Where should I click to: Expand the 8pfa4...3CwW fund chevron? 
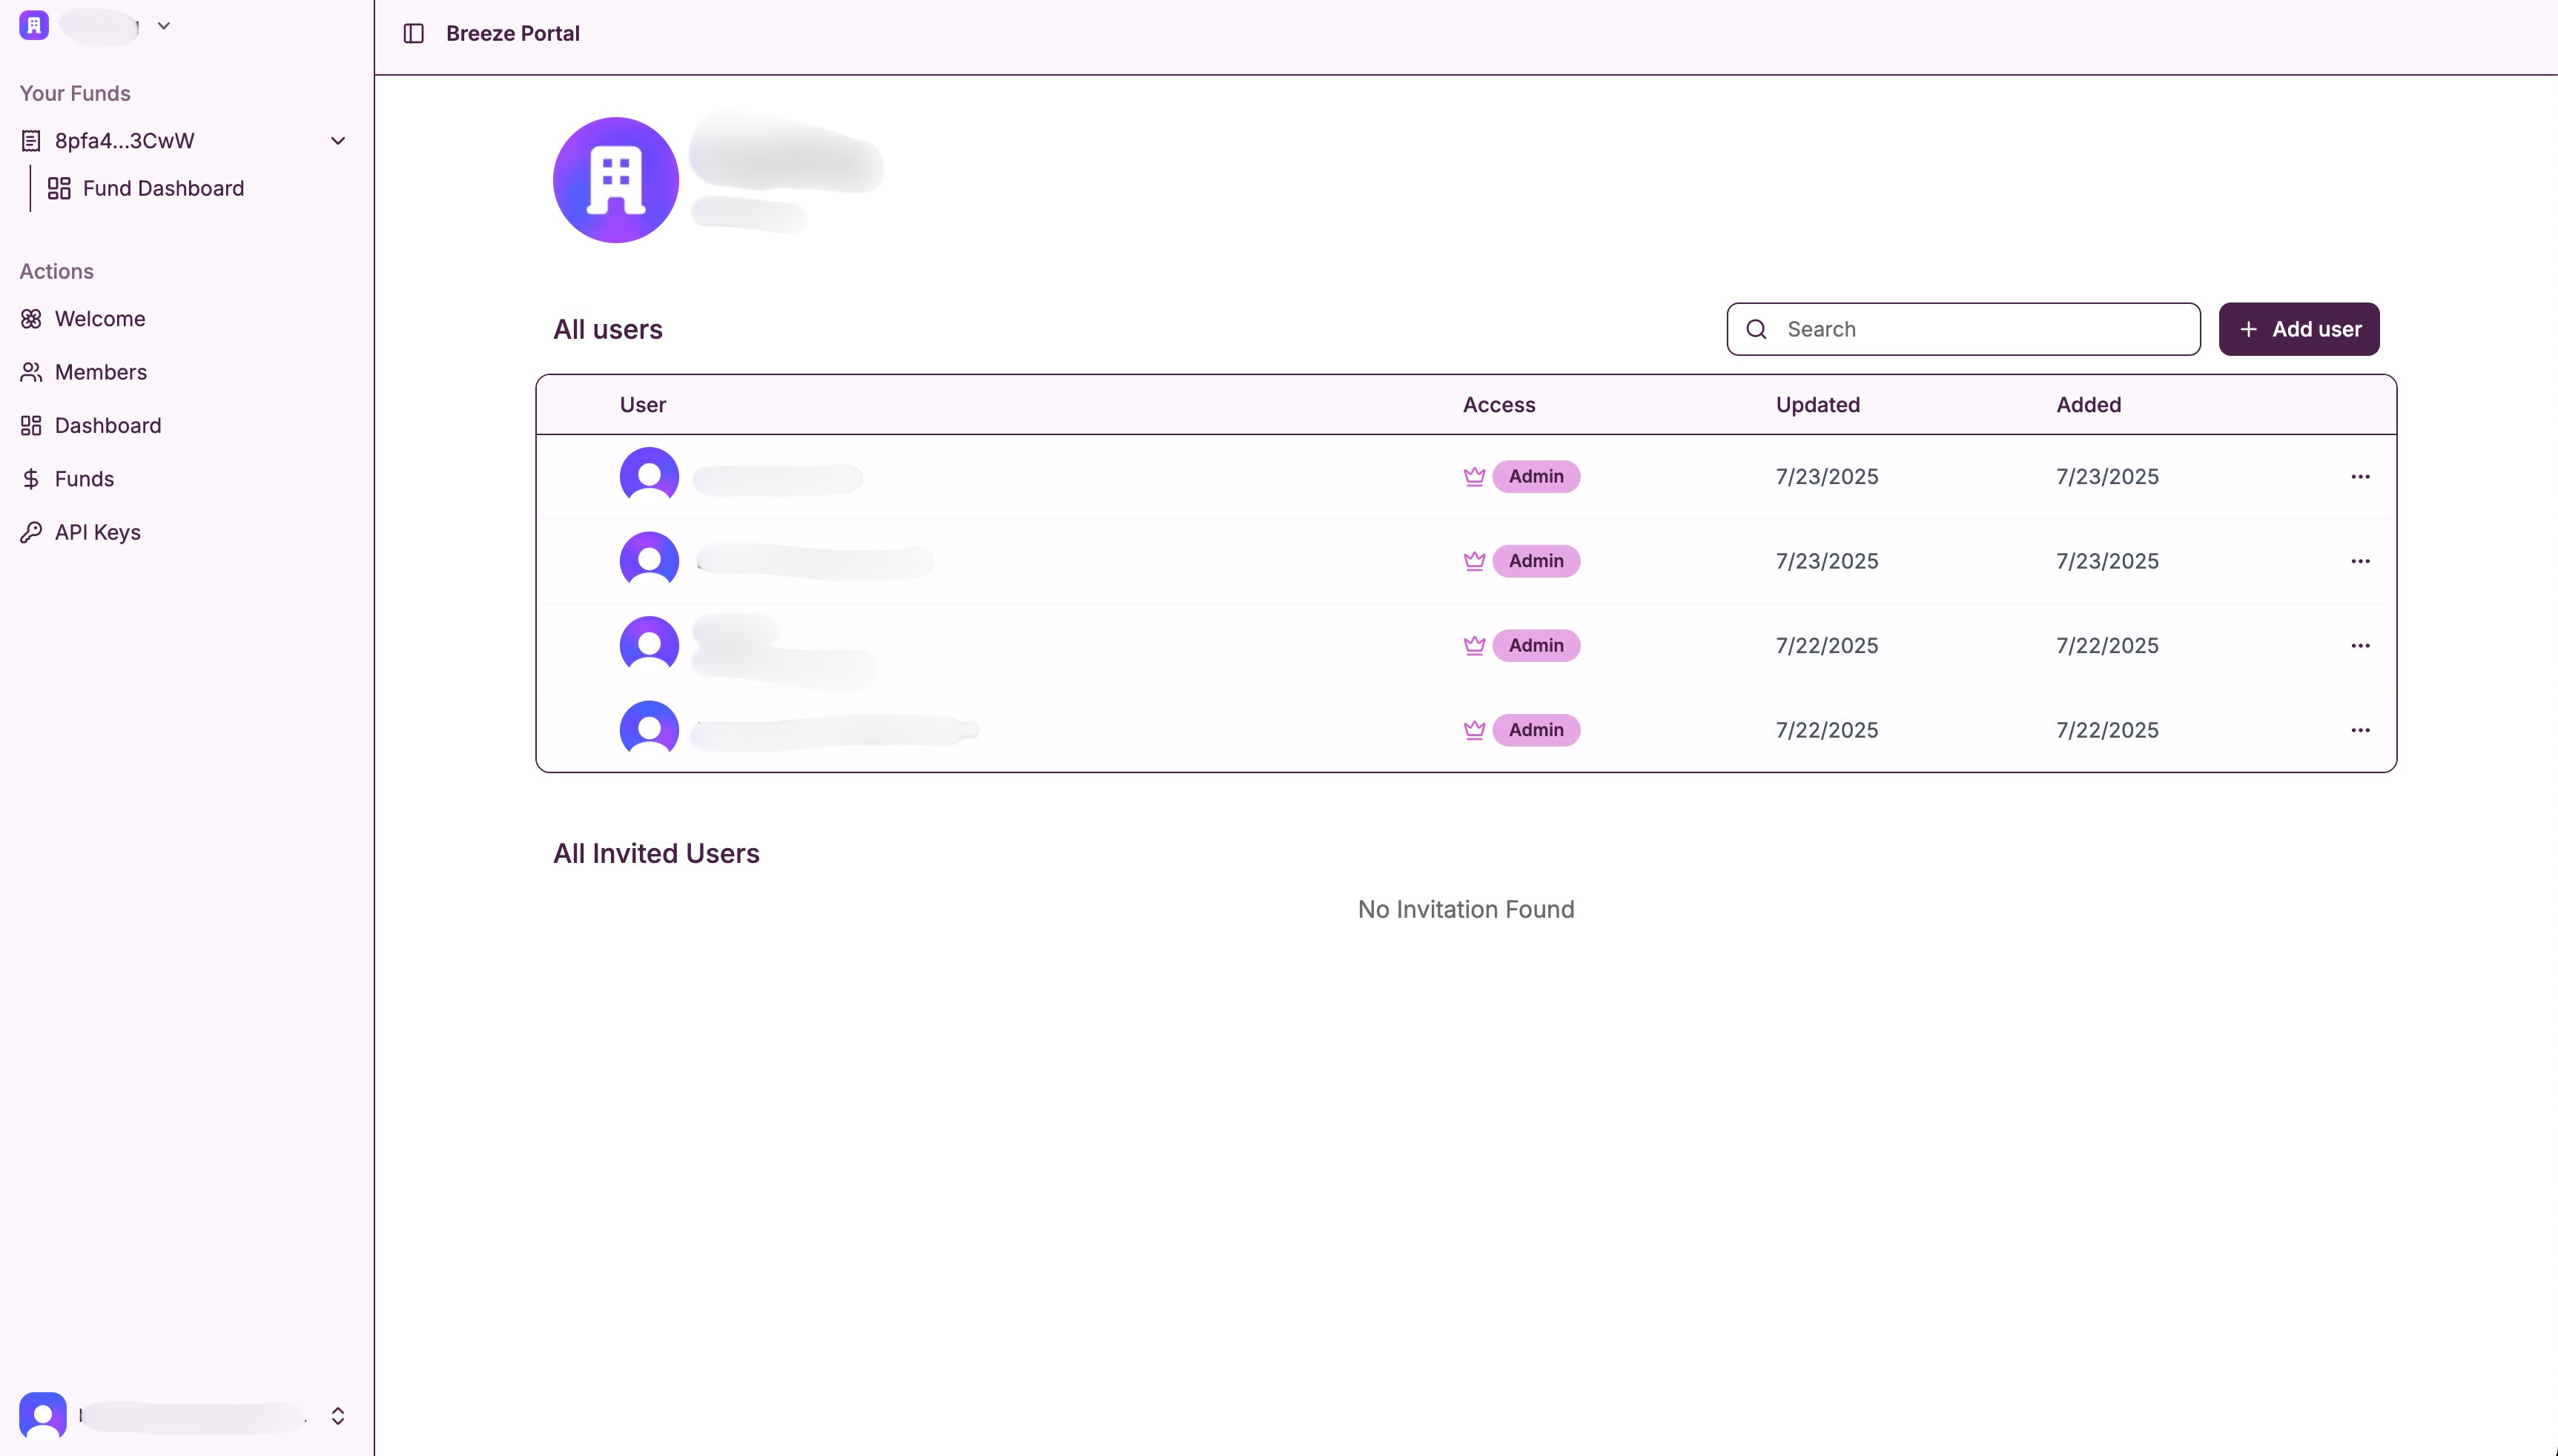[x=338, y=140]
